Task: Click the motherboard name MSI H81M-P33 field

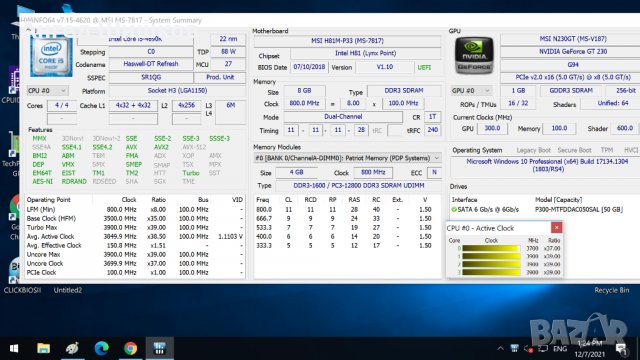Action: coord(347,41)
